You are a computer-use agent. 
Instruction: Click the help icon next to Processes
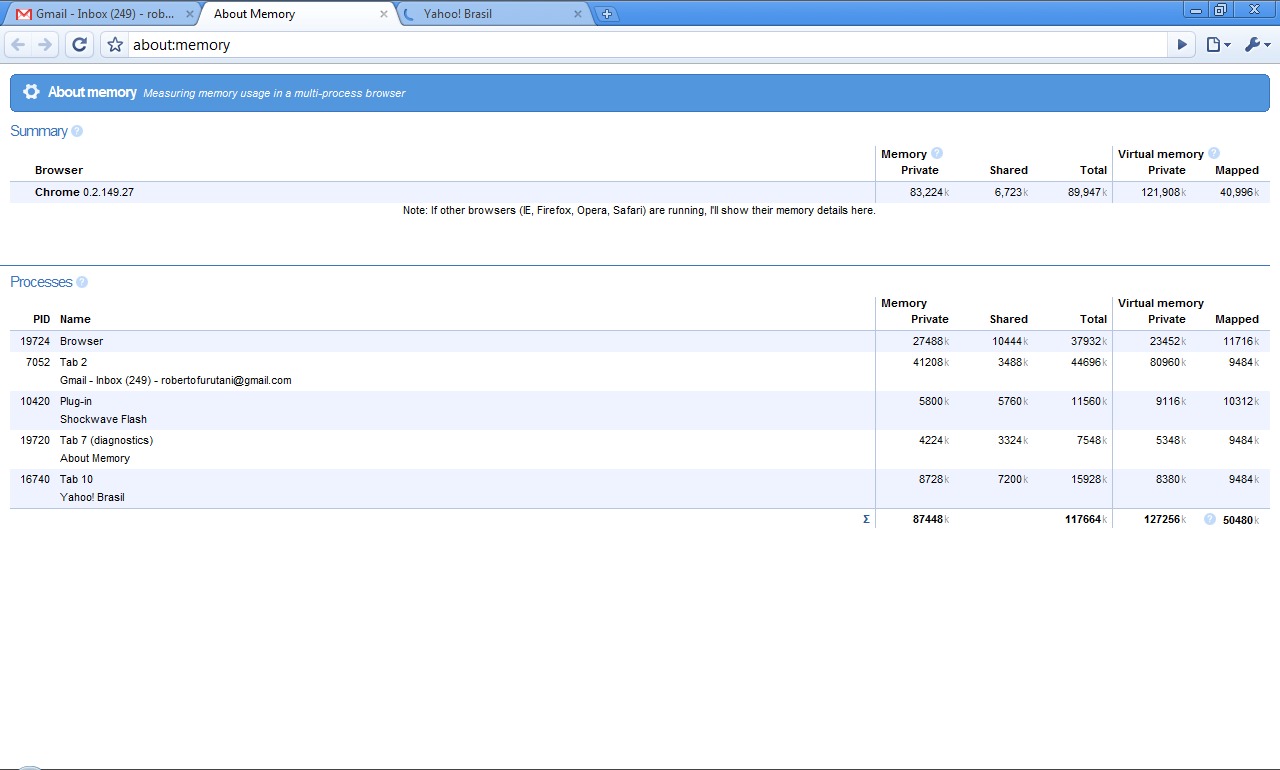coord(82,282)
